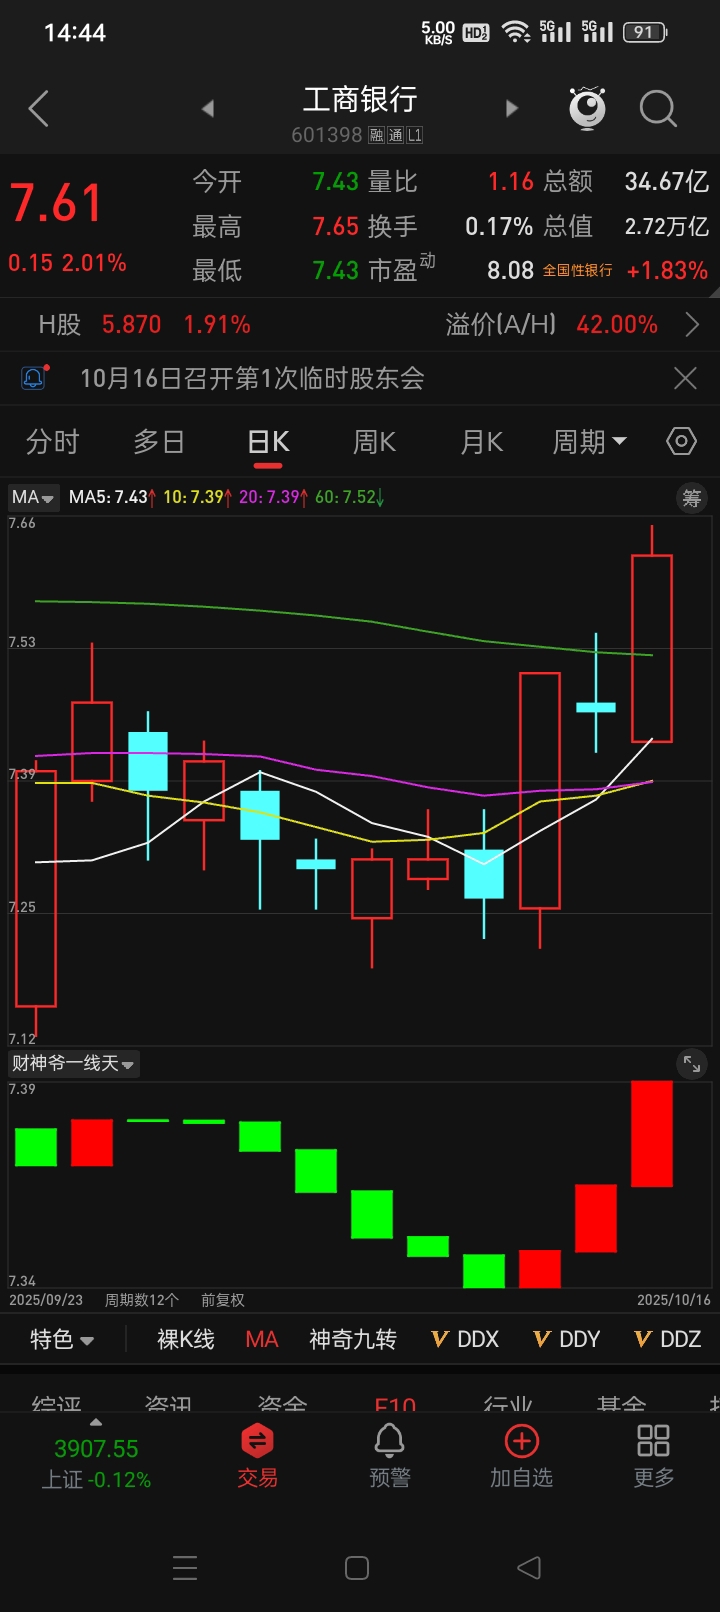Screen dimensions: 720x1612
Task: Switch to next stock with right triangle
Action: click(512, 108)
